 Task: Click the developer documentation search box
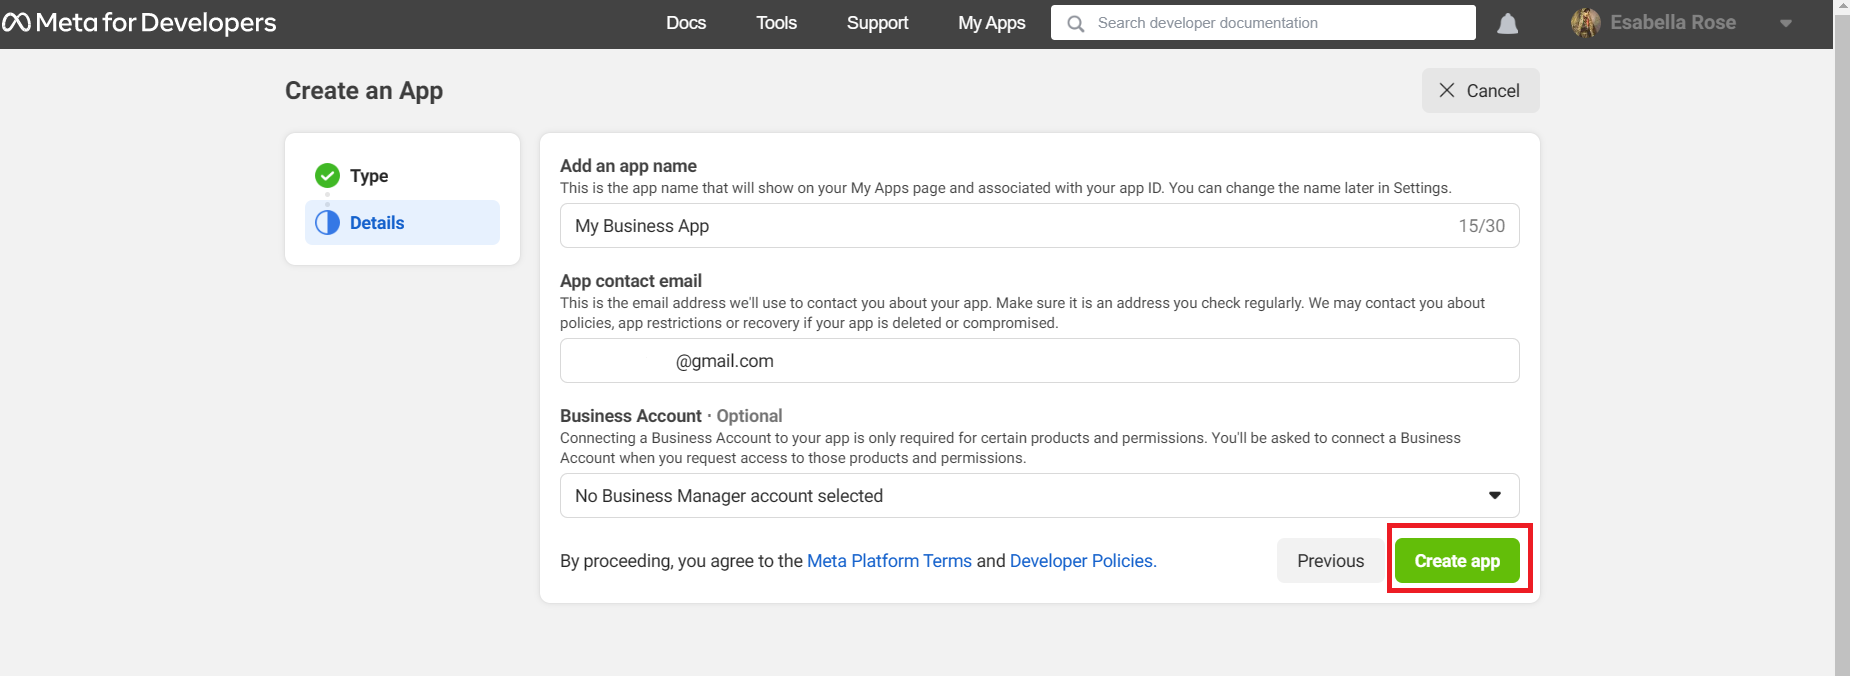click(x=1263, y=23)
